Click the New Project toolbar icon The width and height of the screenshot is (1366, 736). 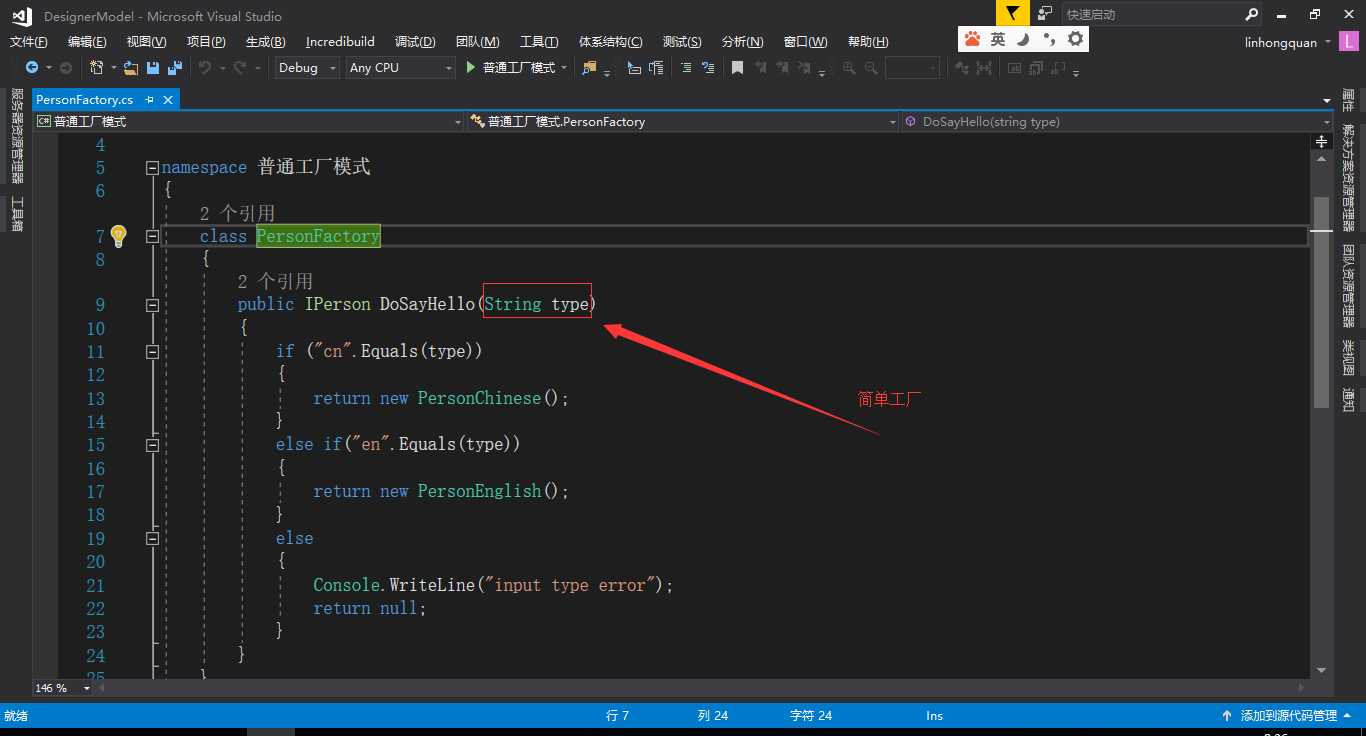click(x=97, y=67)
